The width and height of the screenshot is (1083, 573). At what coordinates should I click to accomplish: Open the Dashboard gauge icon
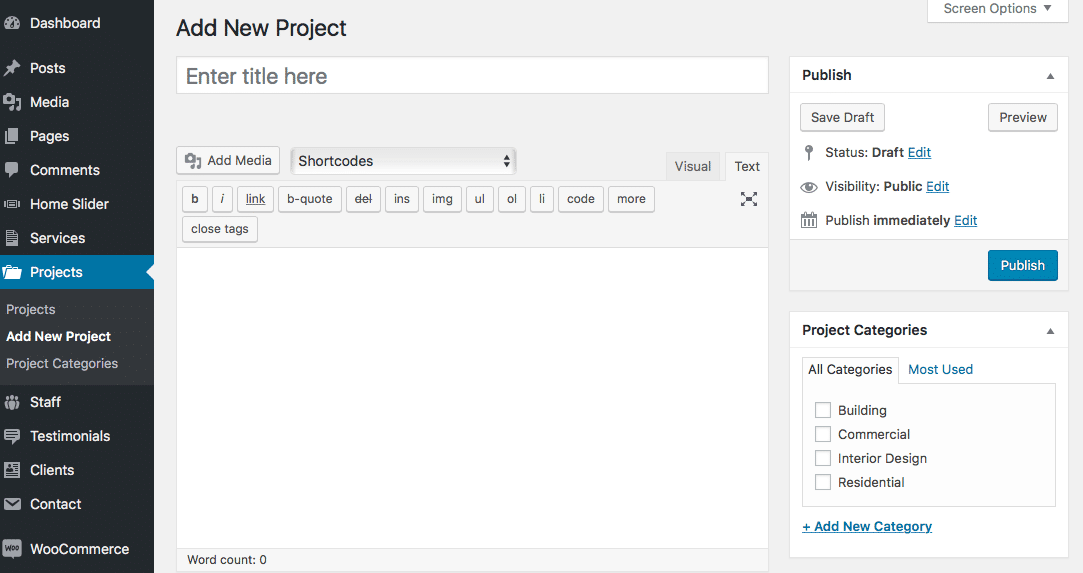pos(12,23)
